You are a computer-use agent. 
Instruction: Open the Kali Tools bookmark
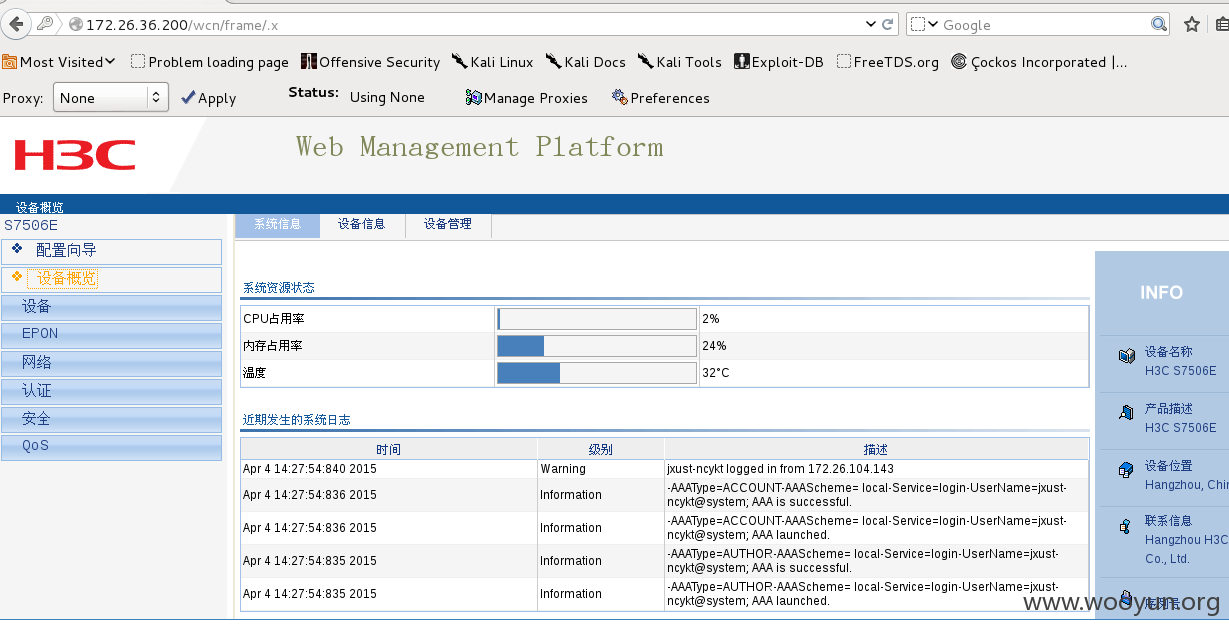679,62
